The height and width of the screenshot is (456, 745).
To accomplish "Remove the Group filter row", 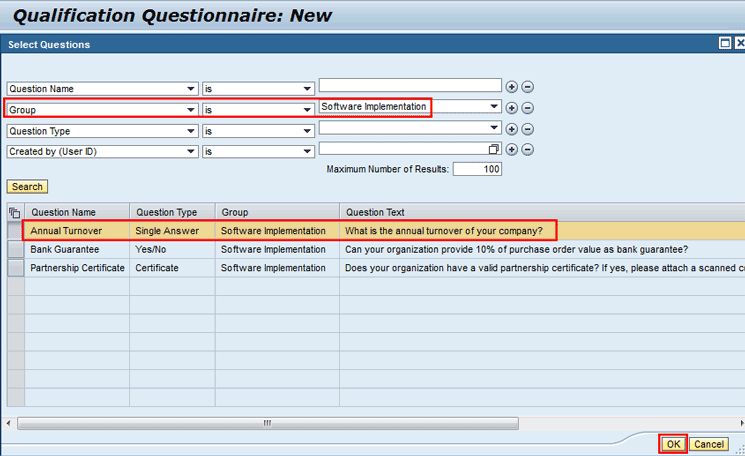I will 528,108.
